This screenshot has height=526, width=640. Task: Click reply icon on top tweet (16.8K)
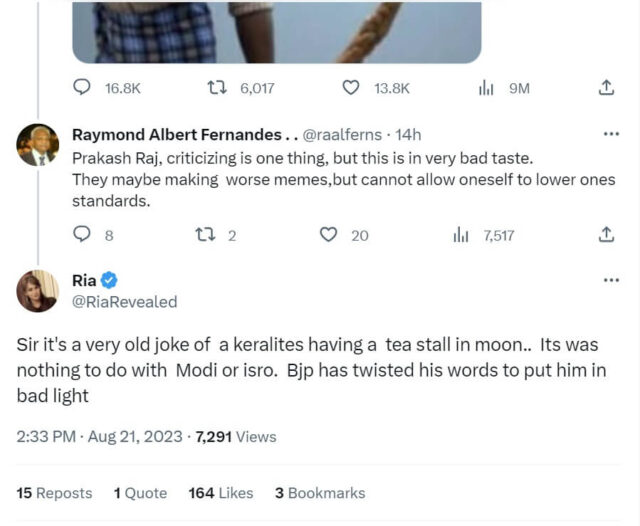83,88
